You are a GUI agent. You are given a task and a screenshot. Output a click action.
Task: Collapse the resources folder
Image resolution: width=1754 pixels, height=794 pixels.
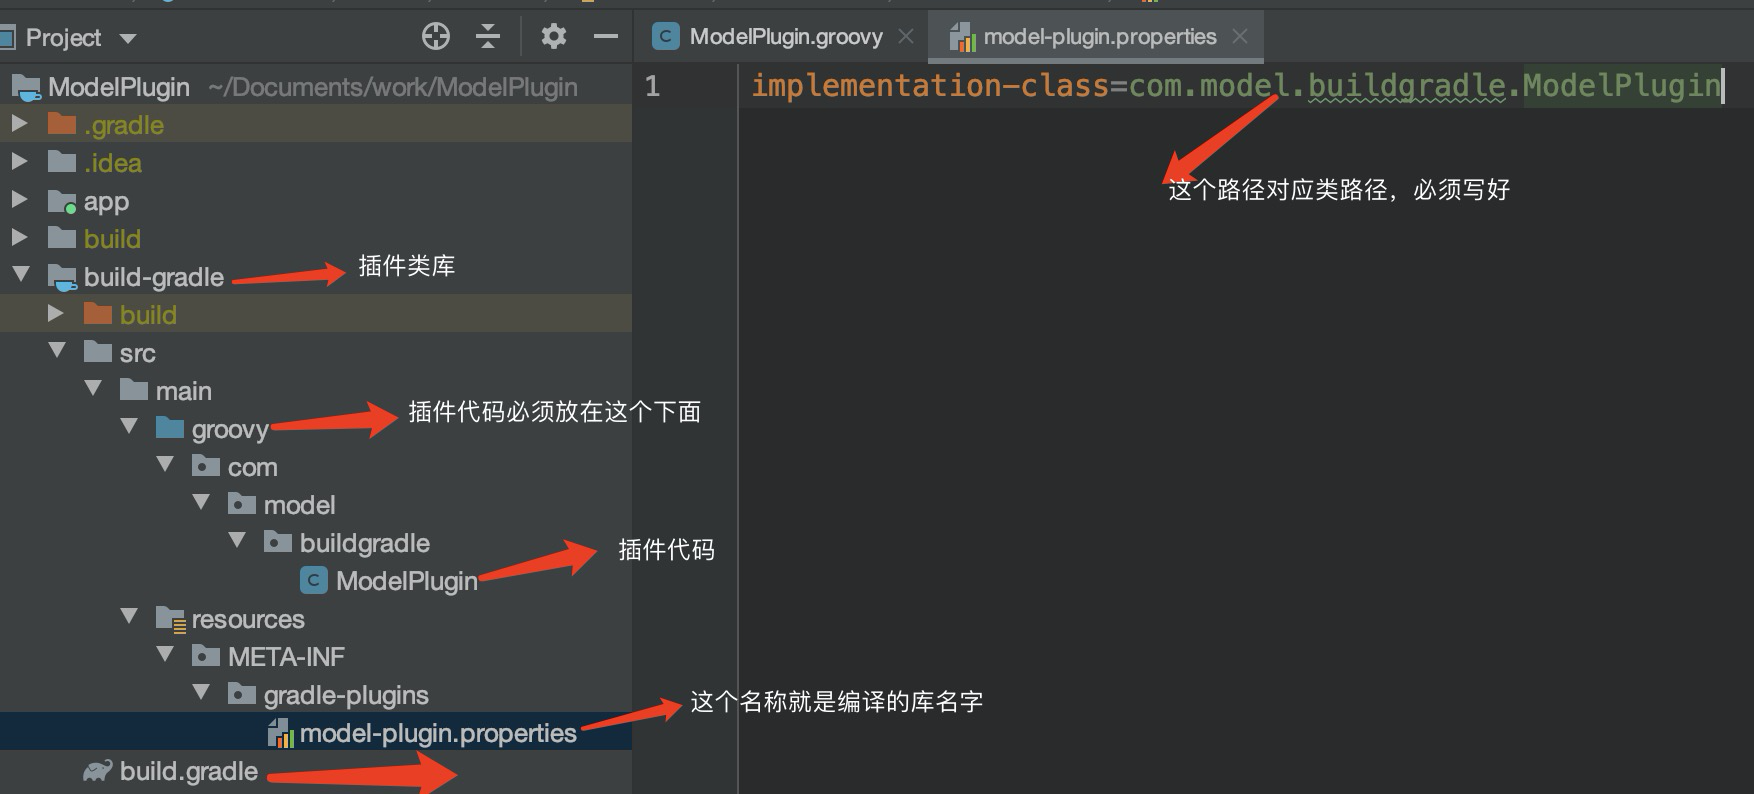click(129, 616)
